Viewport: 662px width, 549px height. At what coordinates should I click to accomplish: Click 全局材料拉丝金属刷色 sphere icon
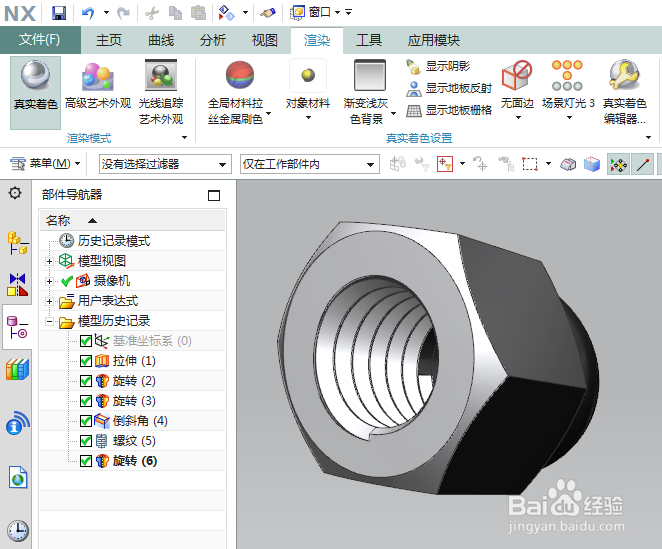[240, 76]
